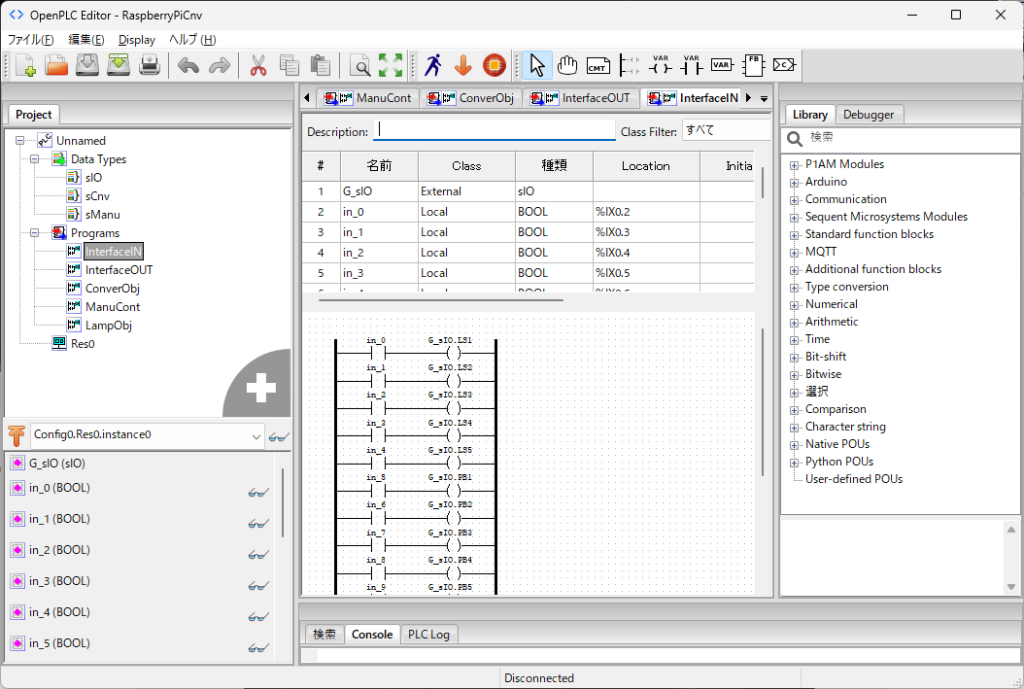The image size is (1024, 689).
Task: Select the hand pan tool
Action: tap(567, 65)
